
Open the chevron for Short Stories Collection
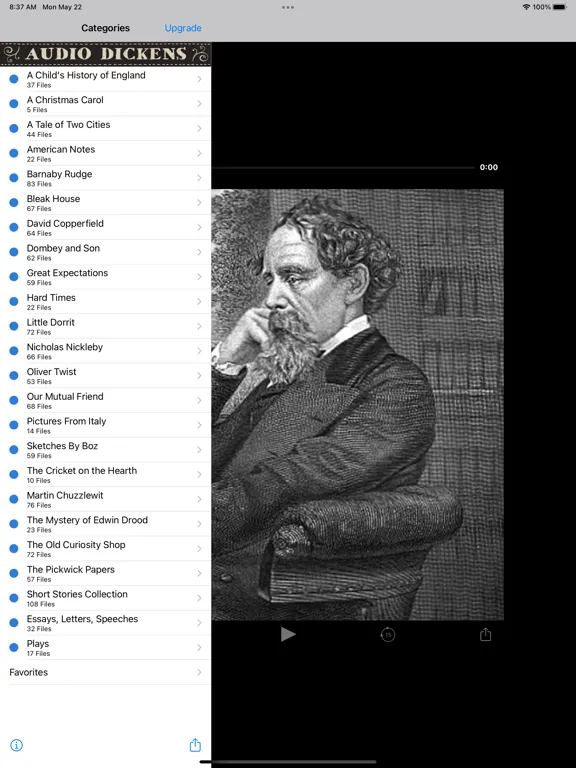tap(199, 598)
